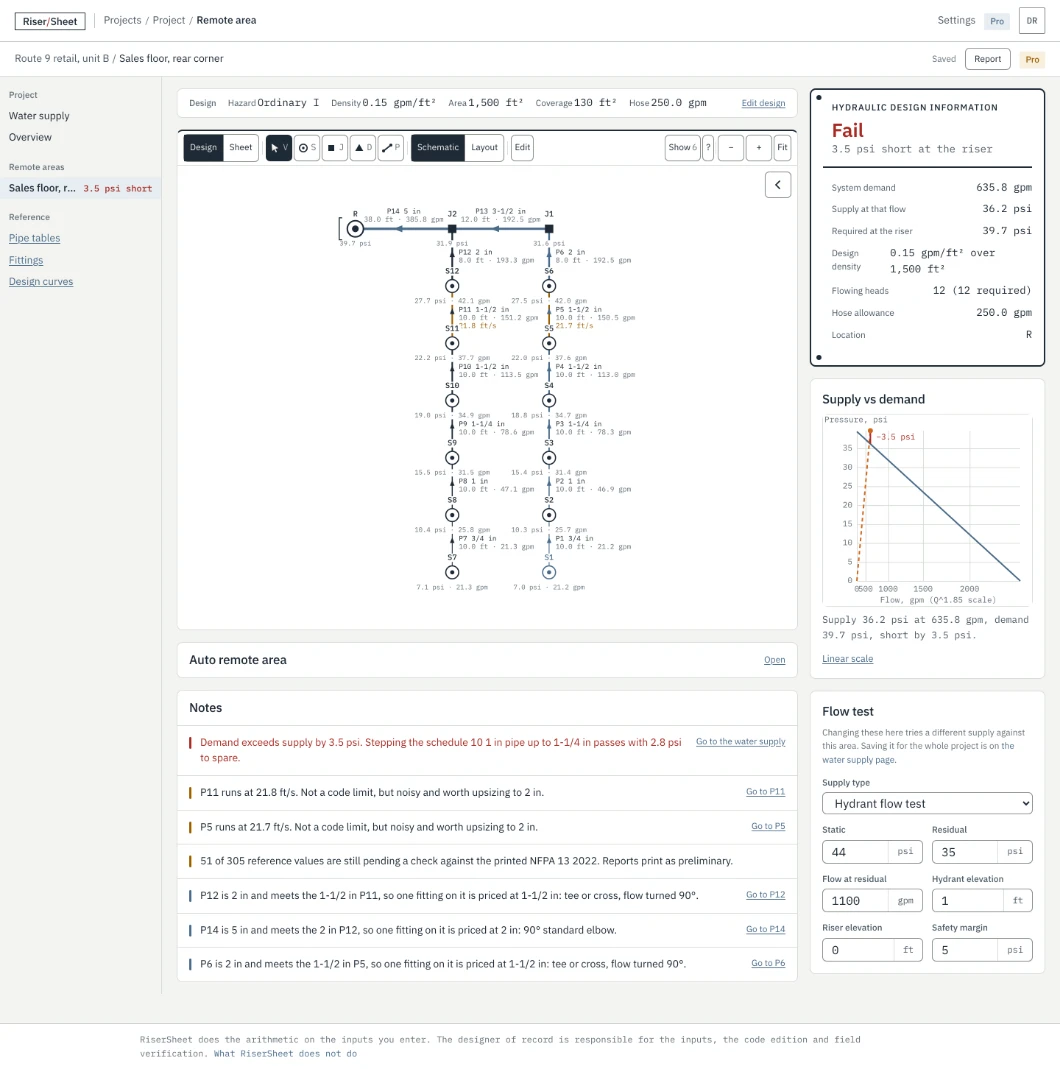Open Overview in the sidebar
Image resolution: width=1060 pixels, height=1069 pixels.
tap(30, 137)
